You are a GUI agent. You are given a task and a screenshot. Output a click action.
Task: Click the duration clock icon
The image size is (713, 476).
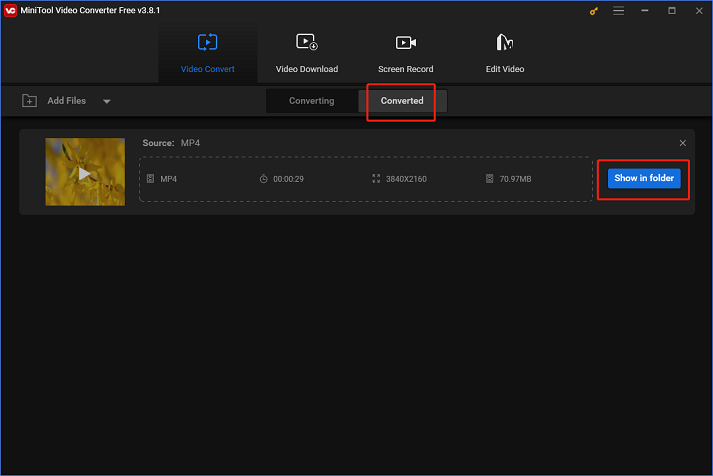pyautogui.click(x=264, y=179)
